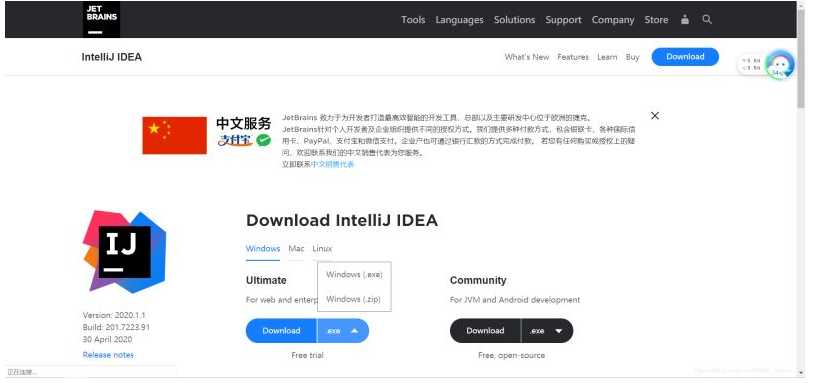The height and width of the screenshot is (383, 818).
Task: Open the Buy link
Action: (632, 57)
